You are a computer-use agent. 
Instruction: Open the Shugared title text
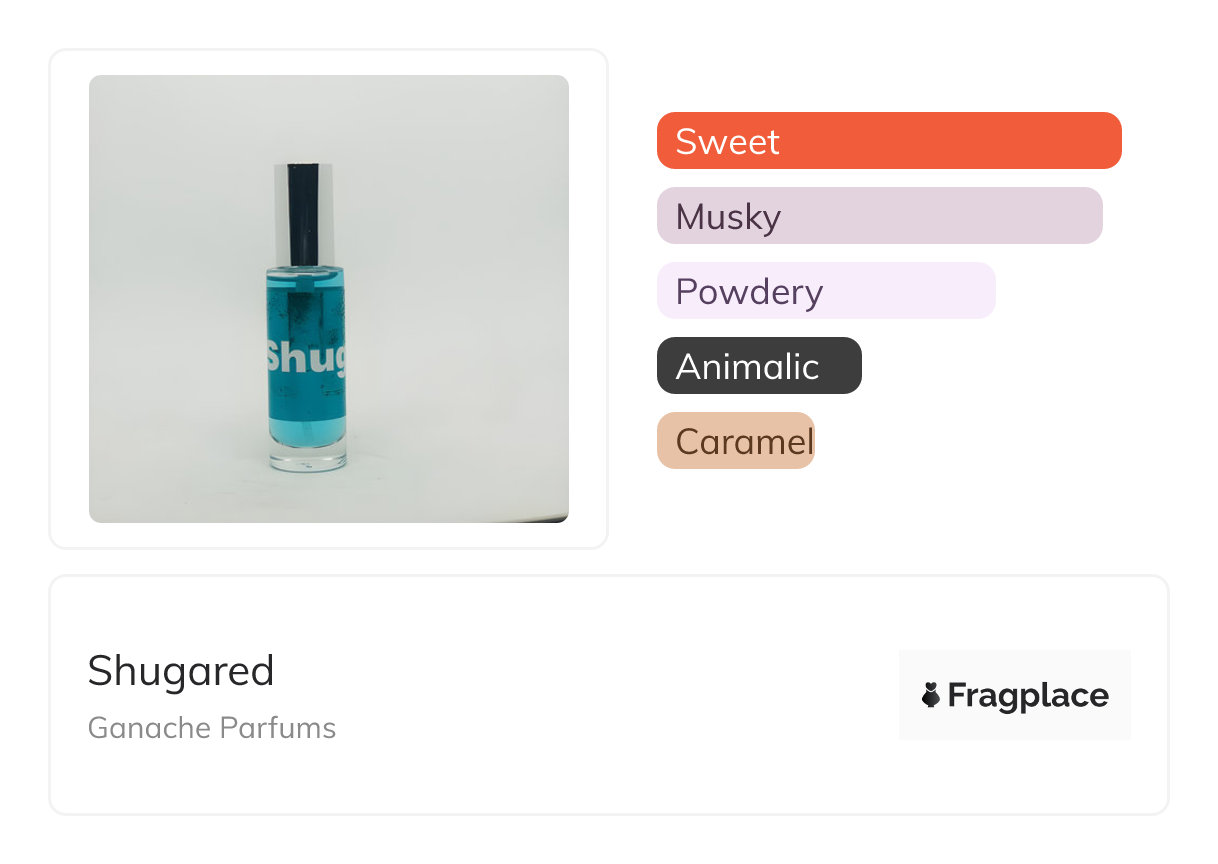click(x=181, y=671)
